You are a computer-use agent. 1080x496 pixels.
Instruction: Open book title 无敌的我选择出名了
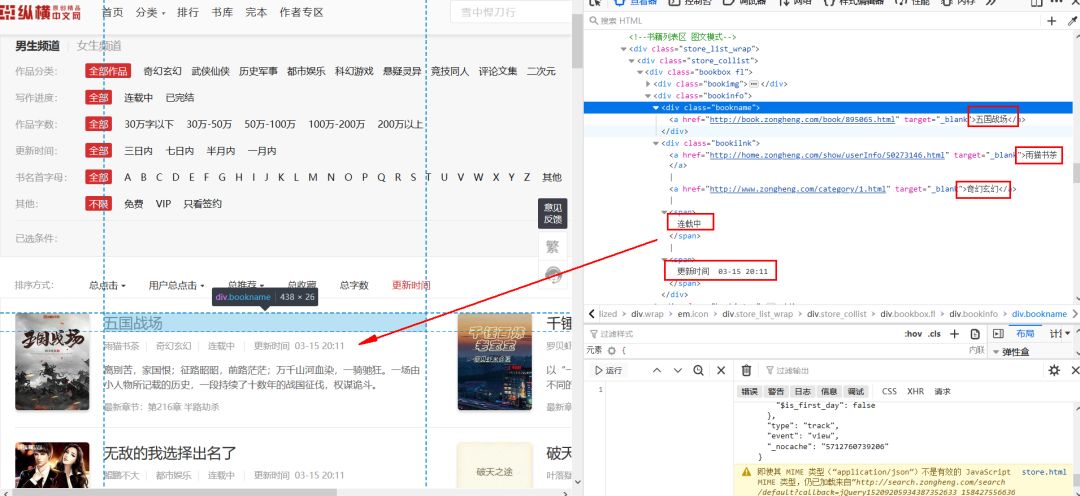click(x=169, y=453)
